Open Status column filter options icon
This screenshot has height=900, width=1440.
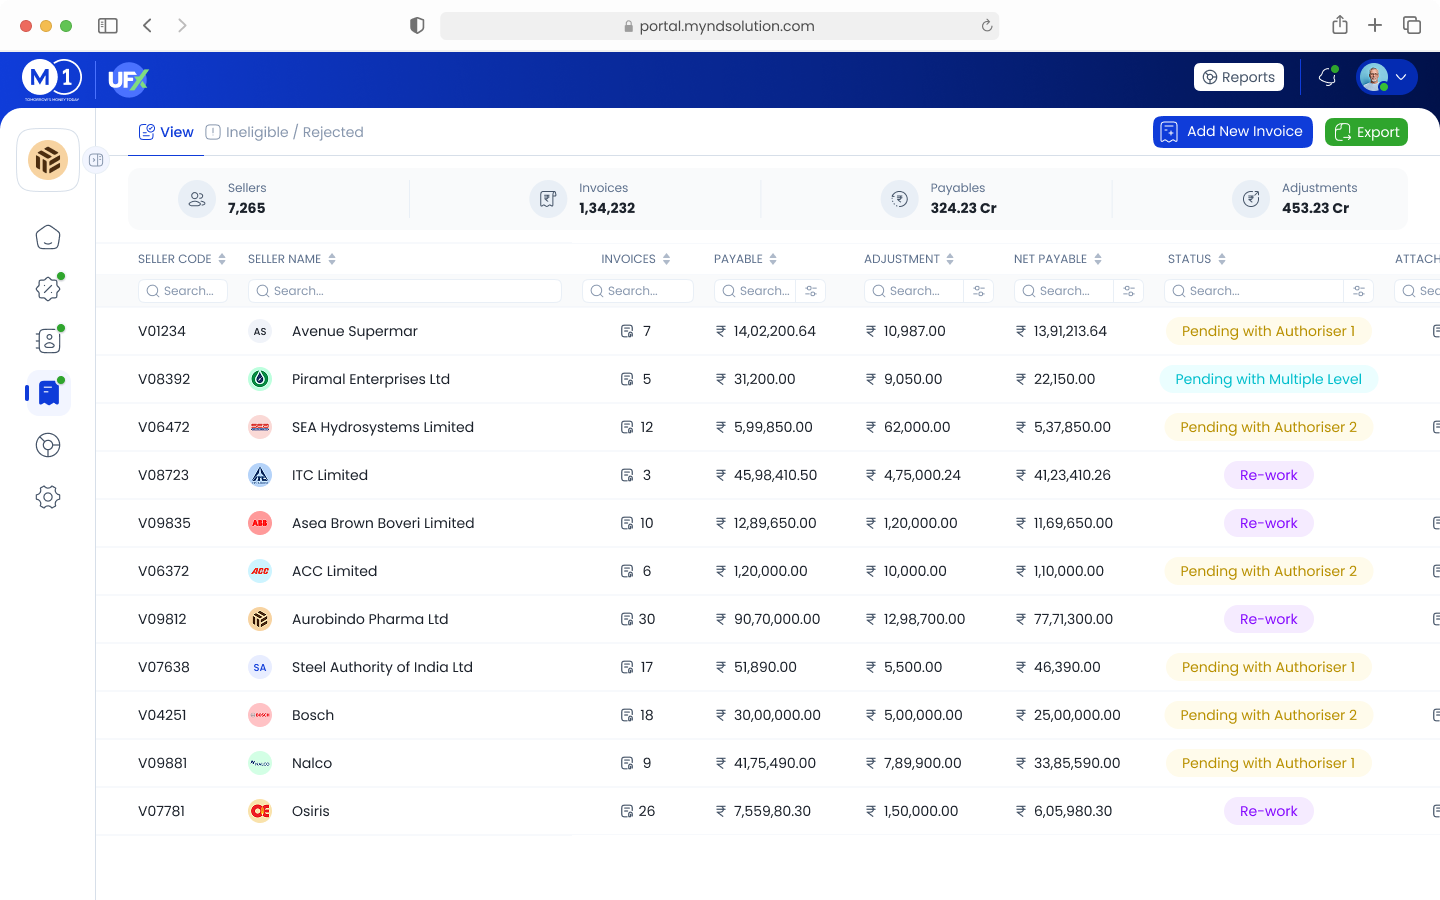1359,291
